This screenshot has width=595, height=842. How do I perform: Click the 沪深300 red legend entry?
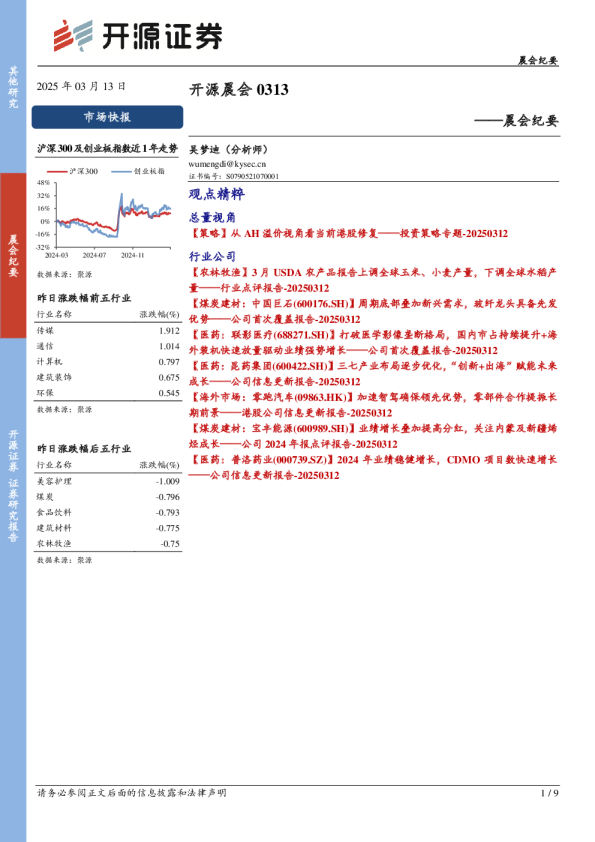click(x=72, y=171)
